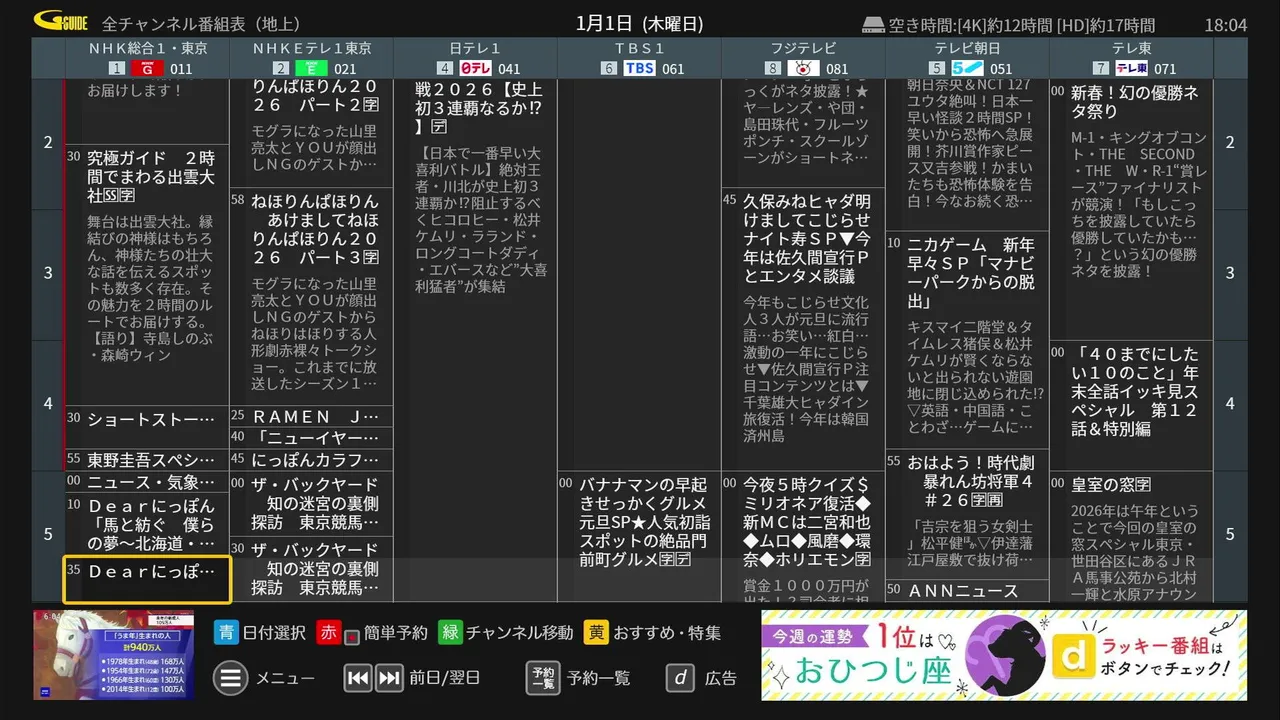Select the テレ東 channel logo 071
This screenshot has width=1280, height=720.
coord(1131,68)
